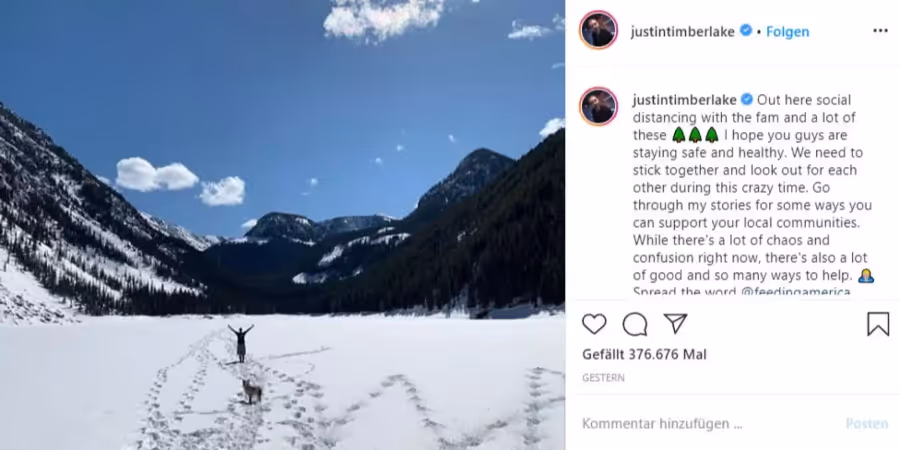Open comments via speech bubble icon
Screen dimensions: 900x450
tap(635, 324)
